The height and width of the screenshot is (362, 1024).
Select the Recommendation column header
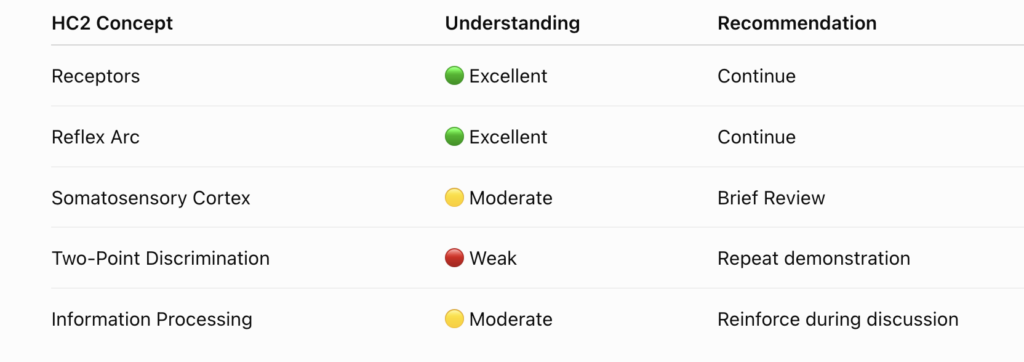pos(797,24)
